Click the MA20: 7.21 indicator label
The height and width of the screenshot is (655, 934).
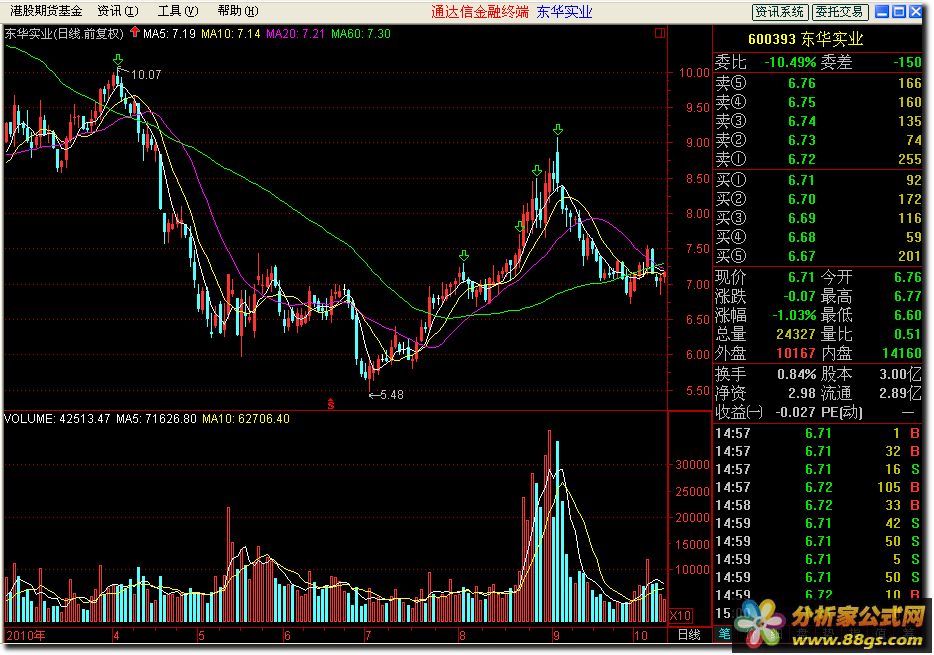tap(295, 34)
